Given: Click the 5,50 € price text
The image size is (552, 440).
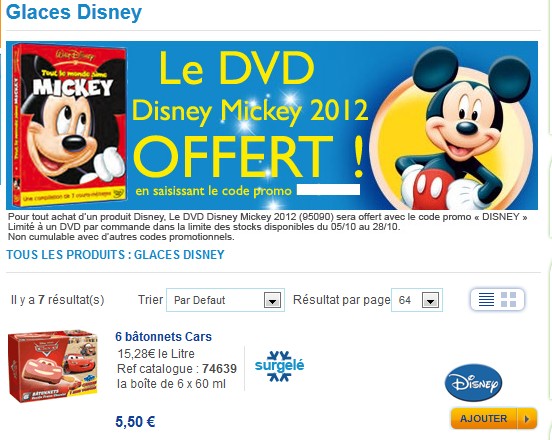Looking at the screenshot, I should click(x=135, y=422).
